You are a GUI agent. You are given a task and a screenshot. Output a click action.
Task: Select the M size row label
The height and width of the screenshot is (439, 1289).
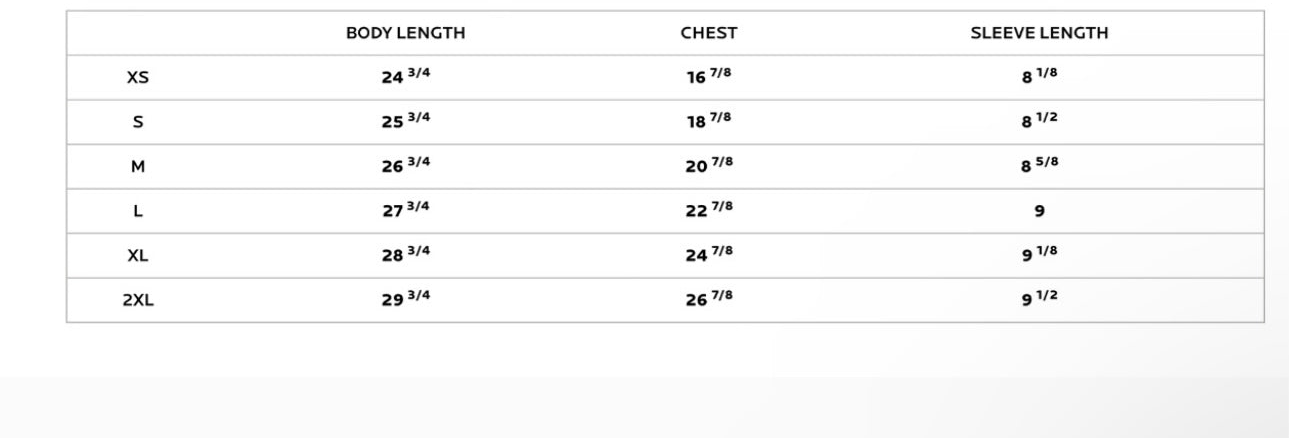(138, 167)
